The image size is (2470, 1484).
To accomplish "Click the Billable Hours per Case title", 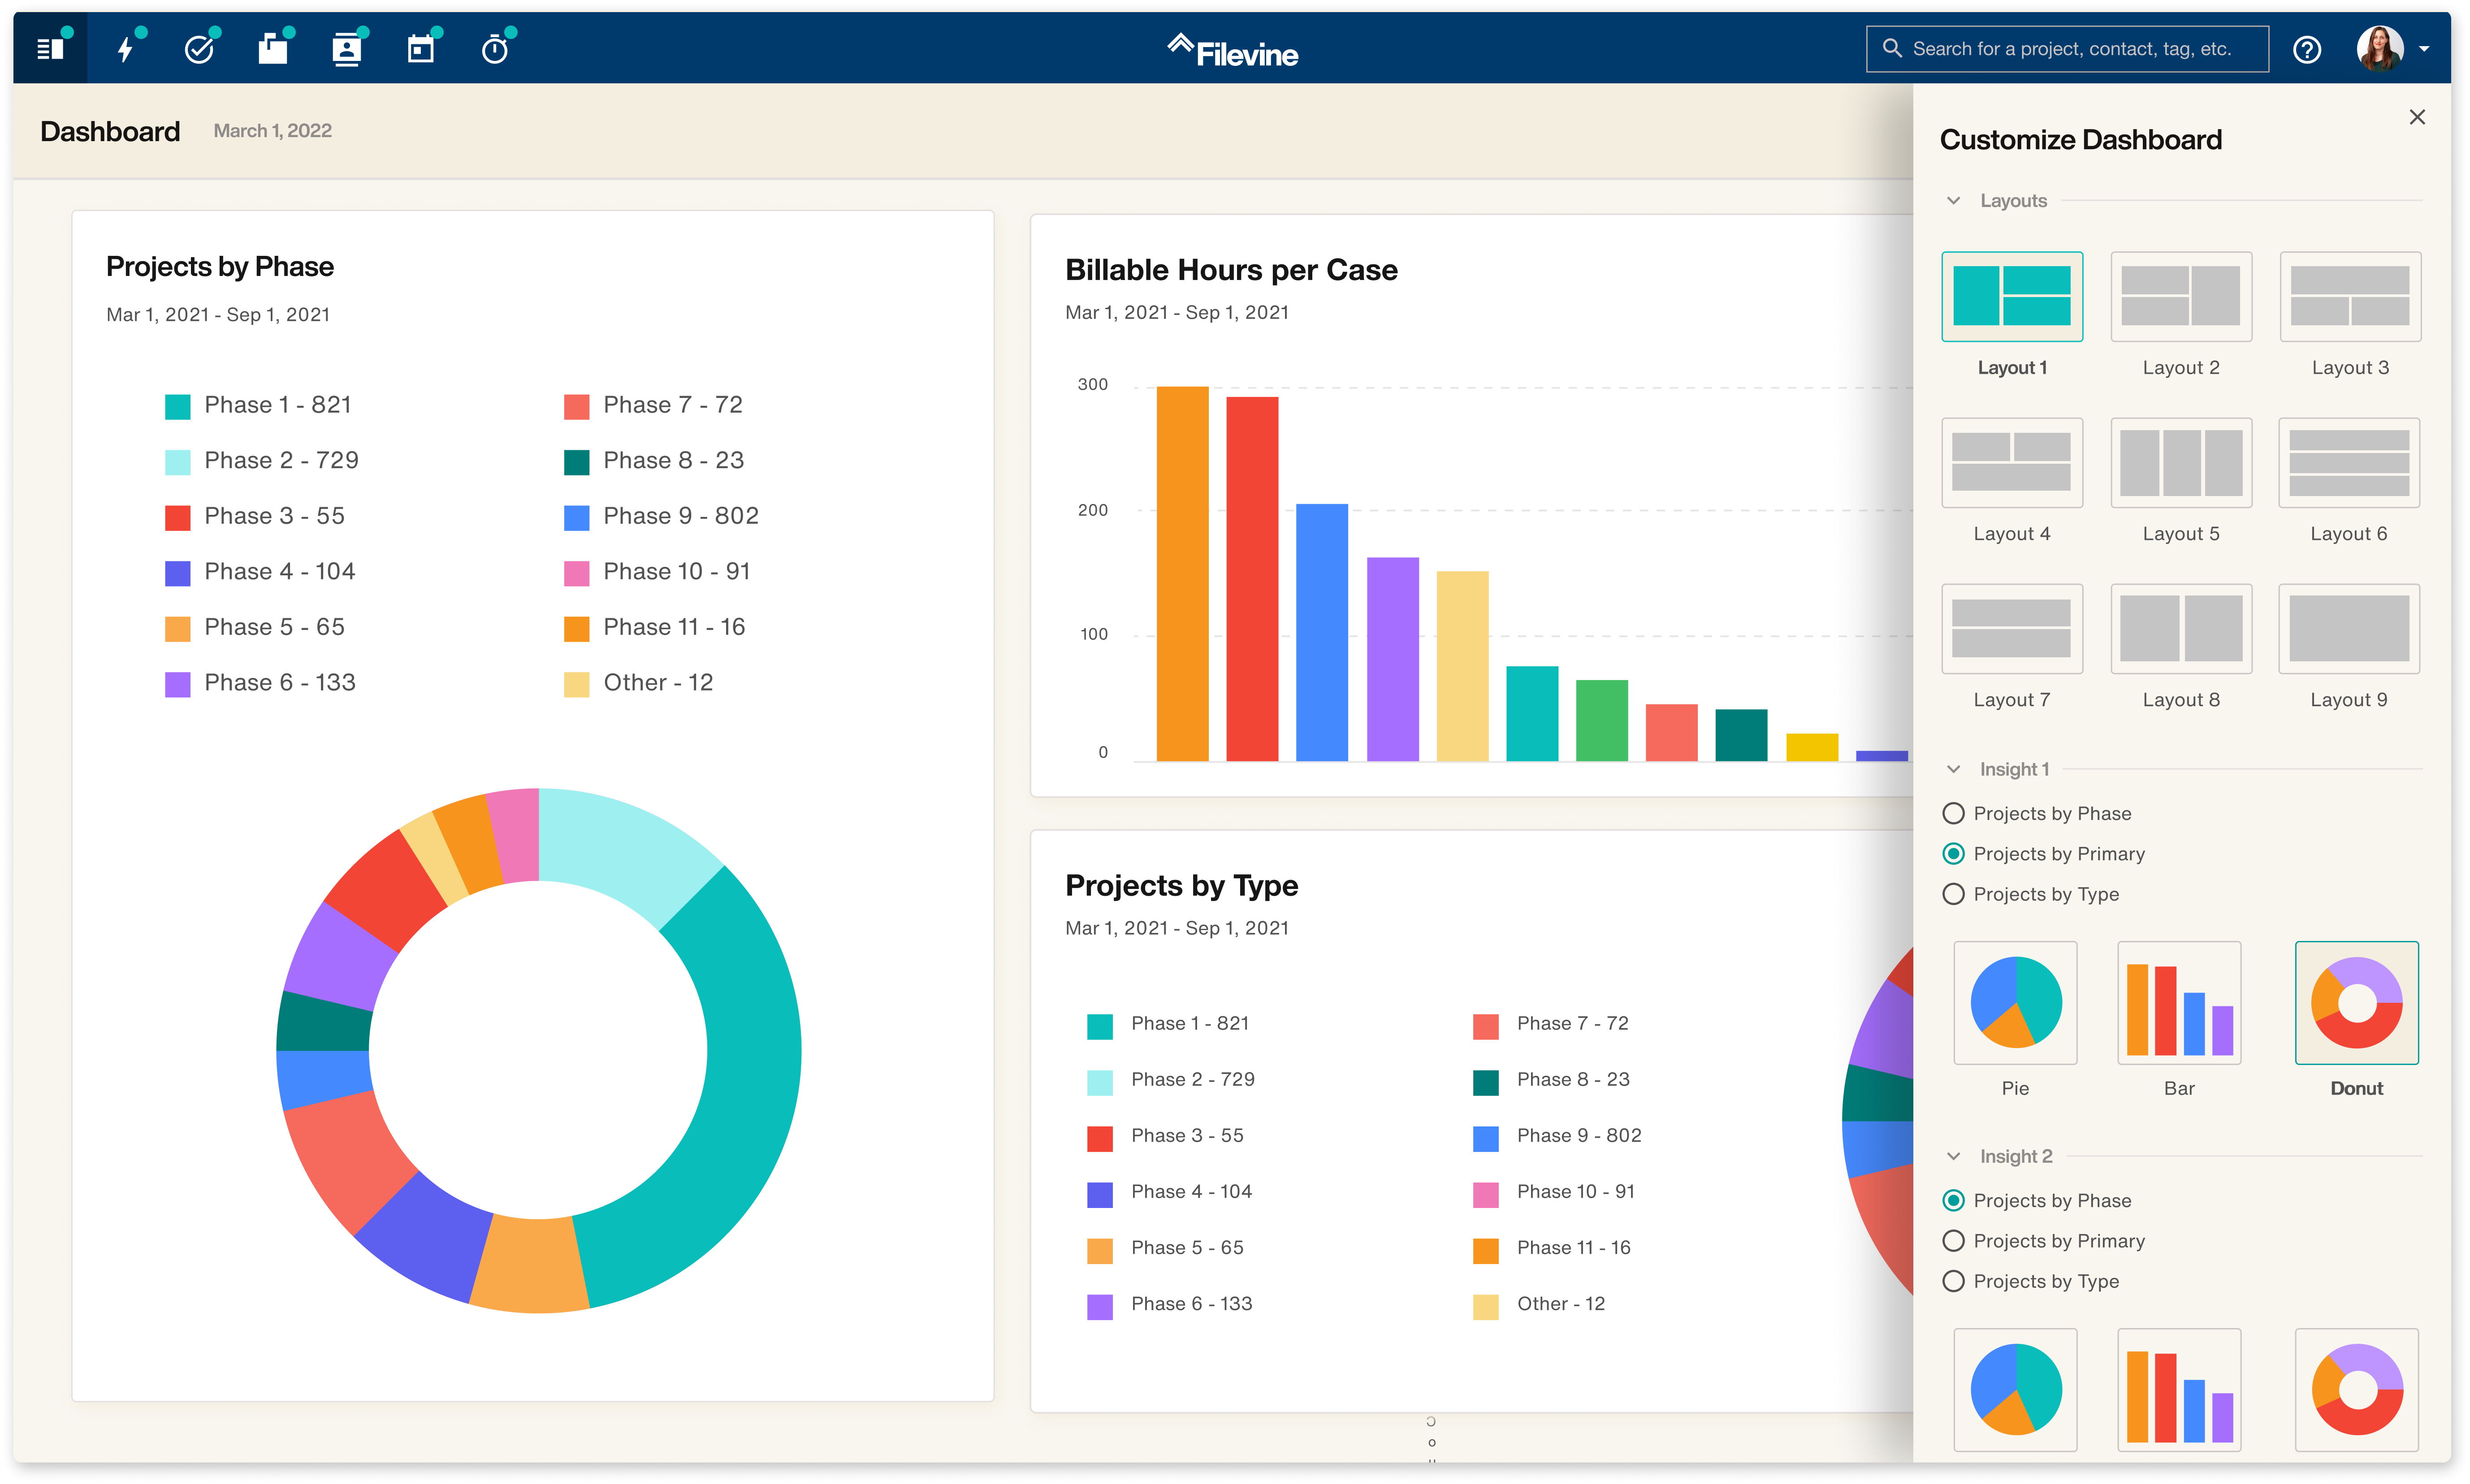I will pos(1231,270).
